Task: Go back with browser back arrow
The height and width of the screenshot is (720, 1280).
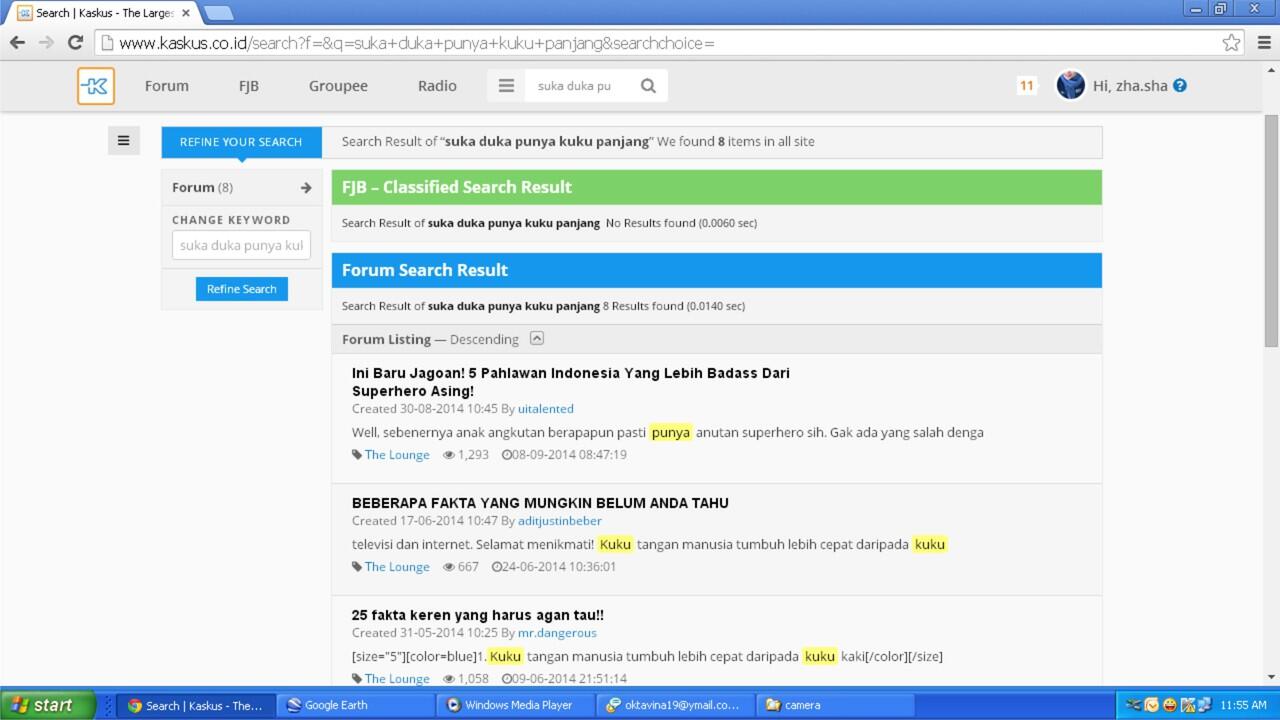Action: click(17, 42)
